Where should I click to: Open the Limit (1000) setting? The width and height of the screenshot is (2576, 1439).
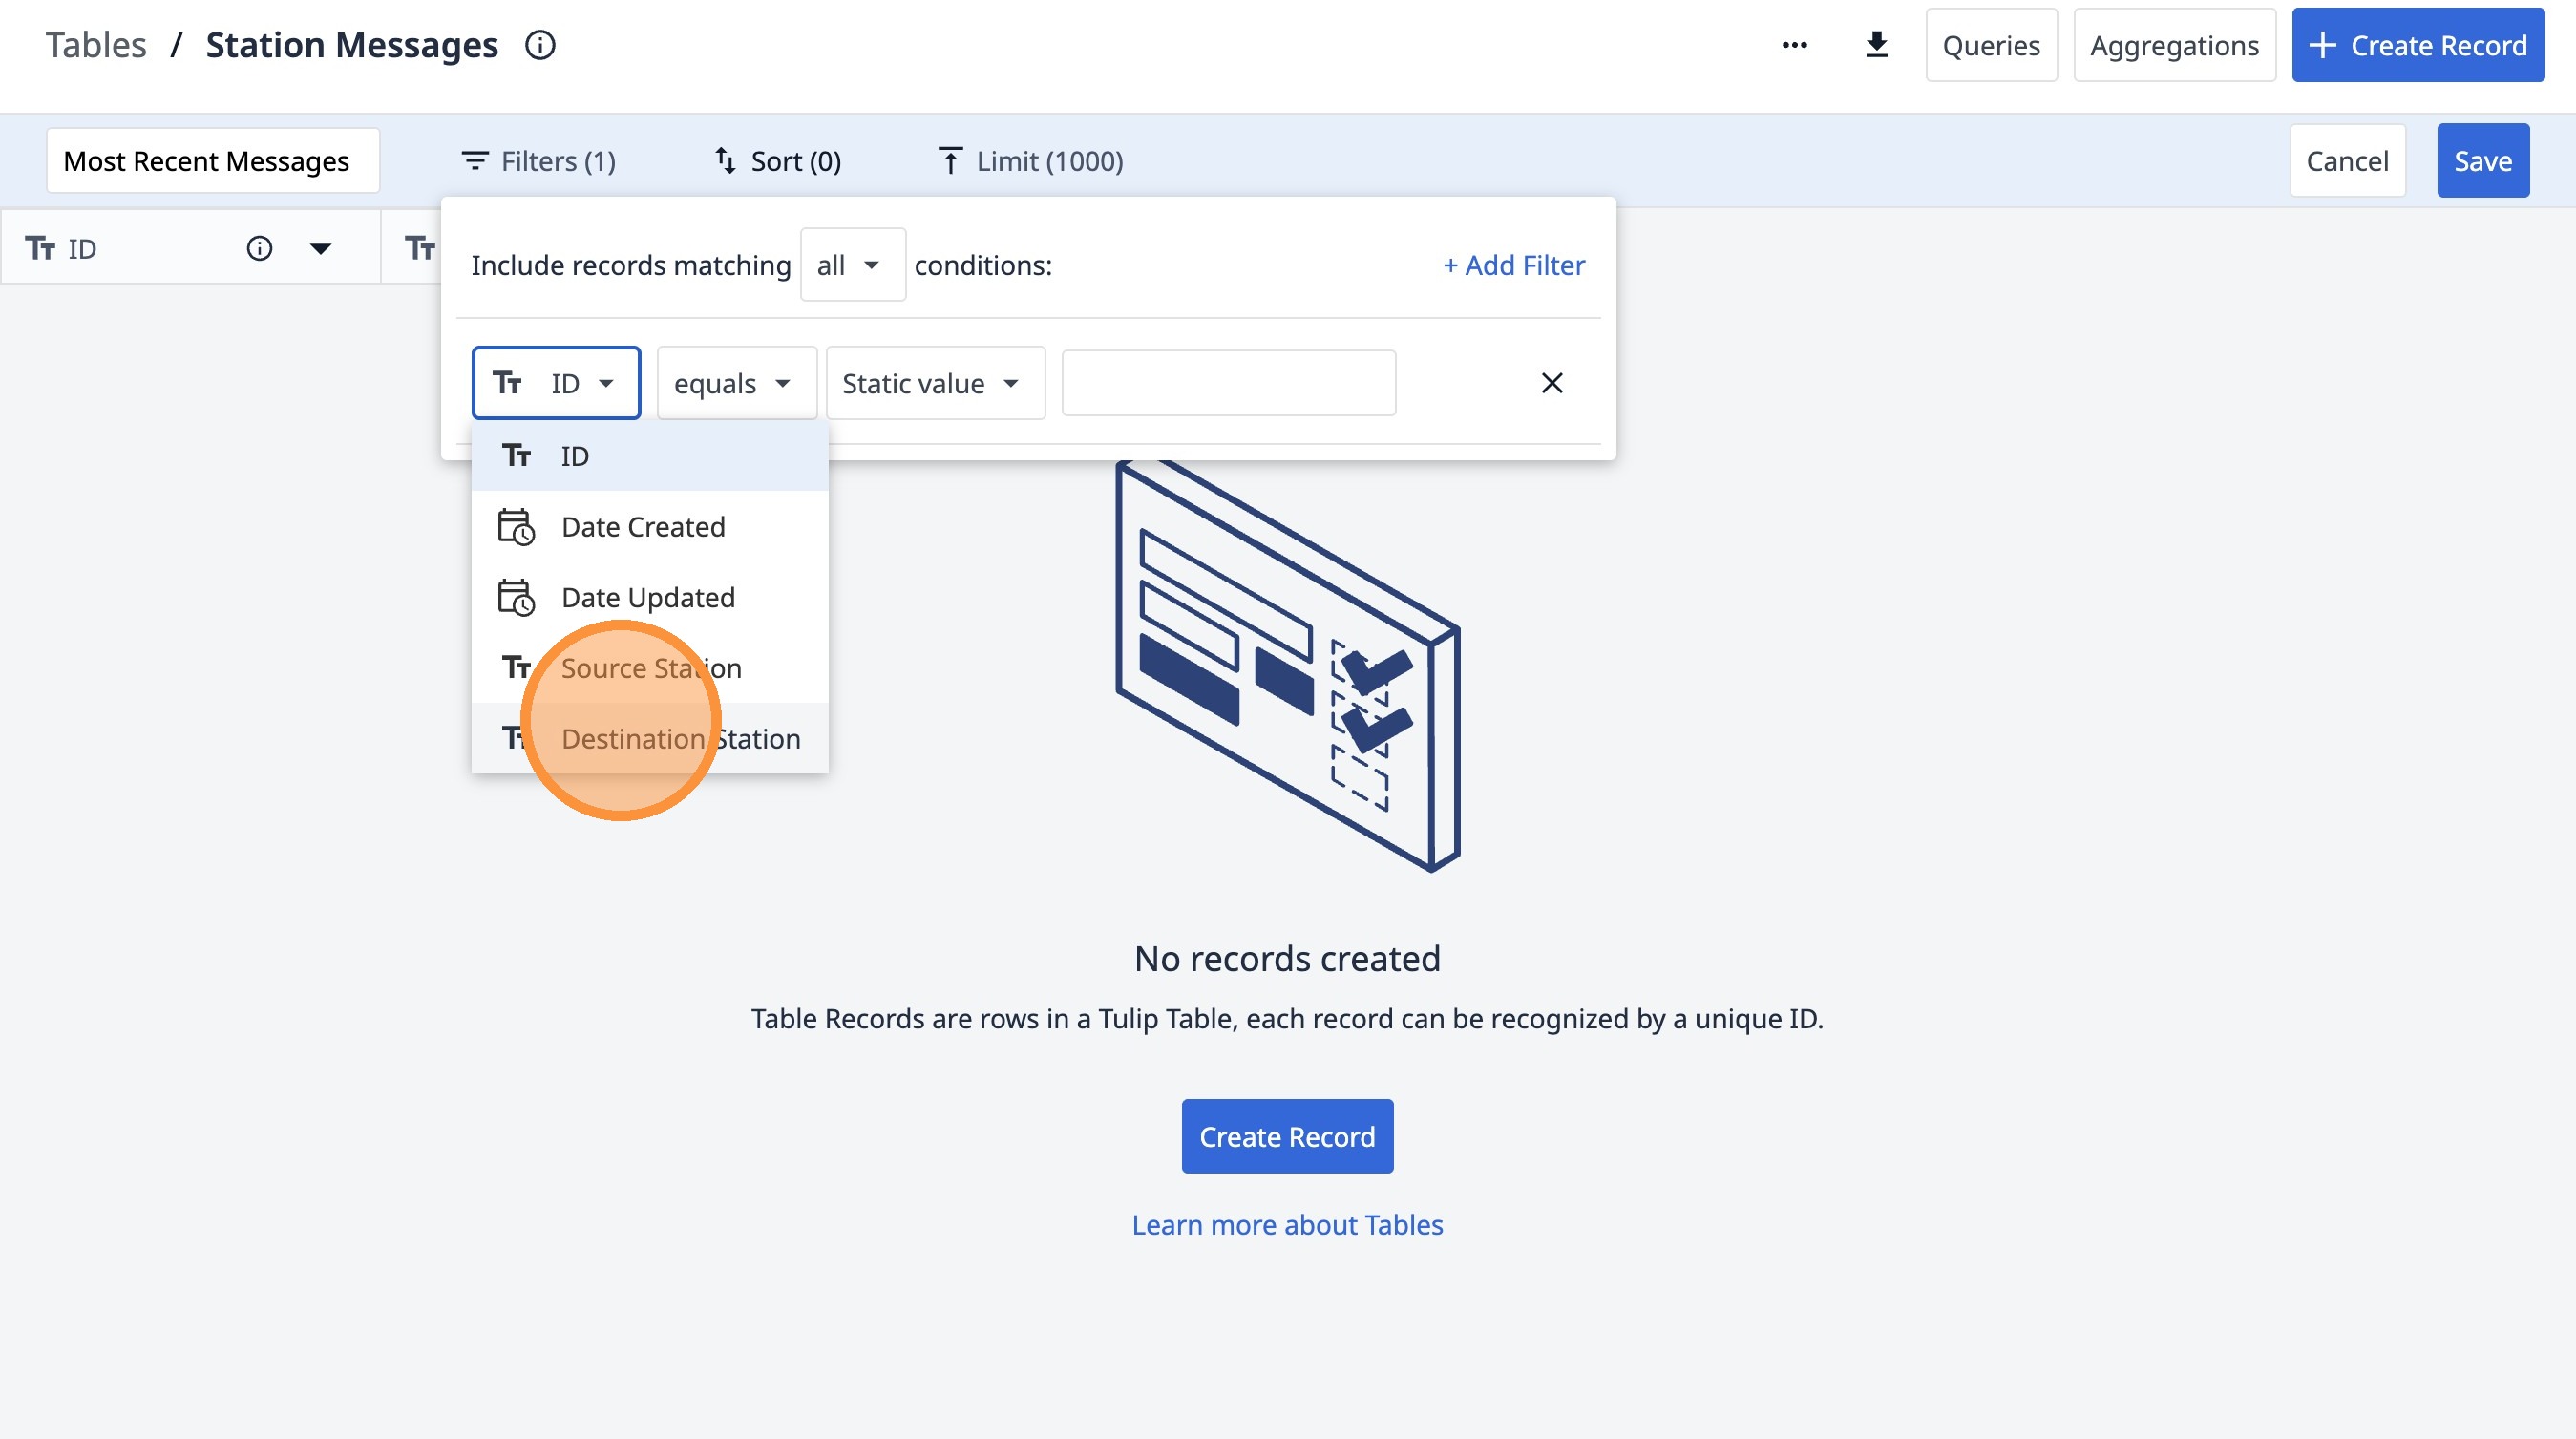click(x=1030, y=161)
